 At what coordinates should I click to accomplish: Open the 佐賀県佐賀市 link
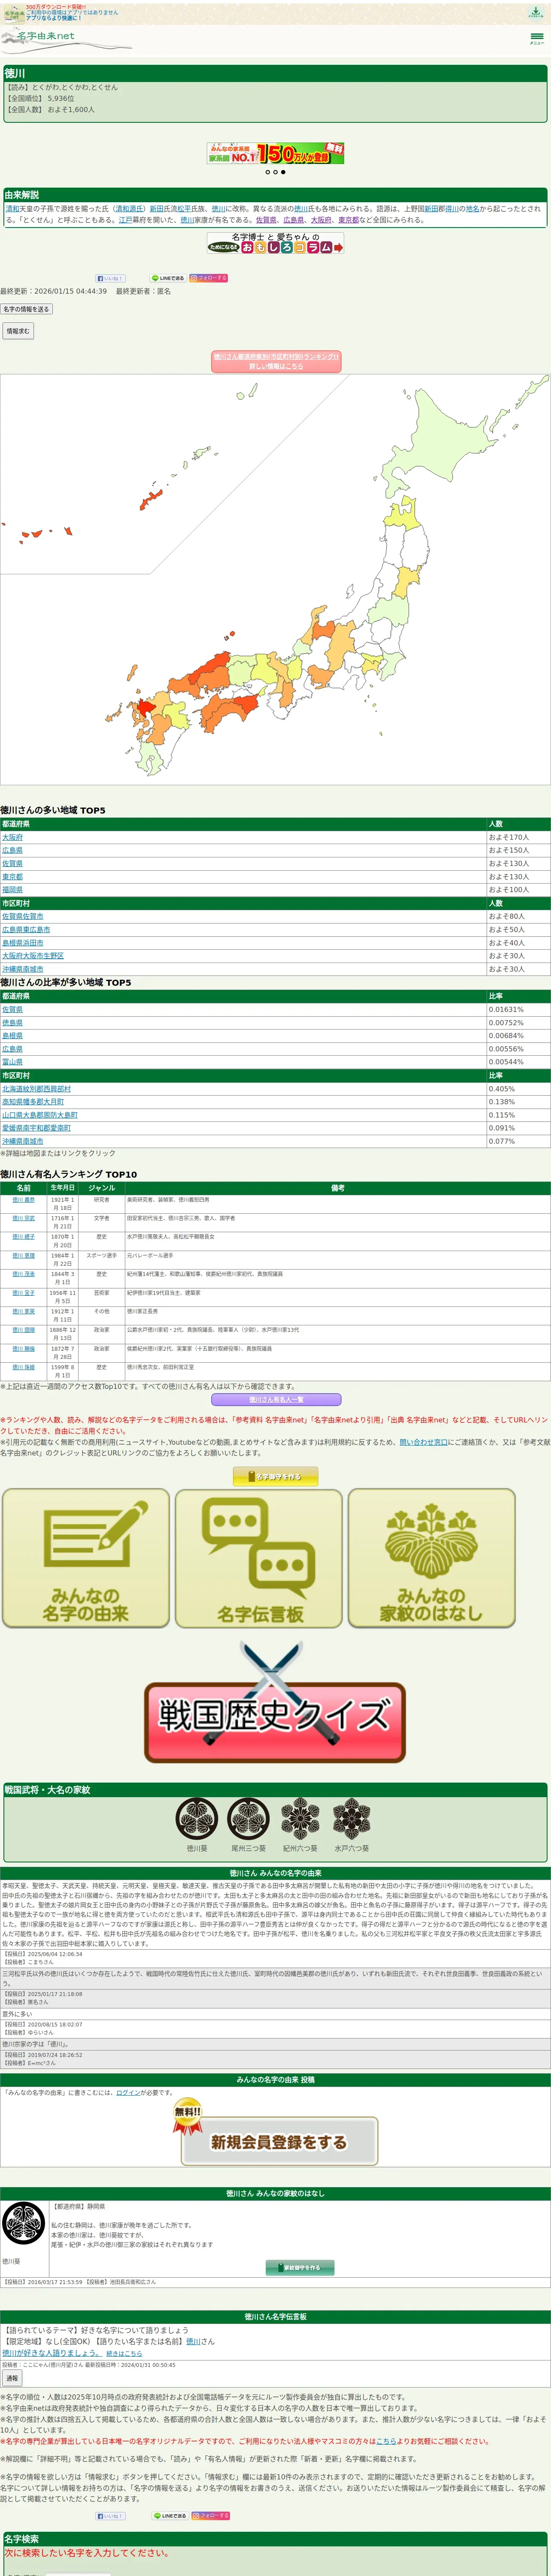[23, 916]
